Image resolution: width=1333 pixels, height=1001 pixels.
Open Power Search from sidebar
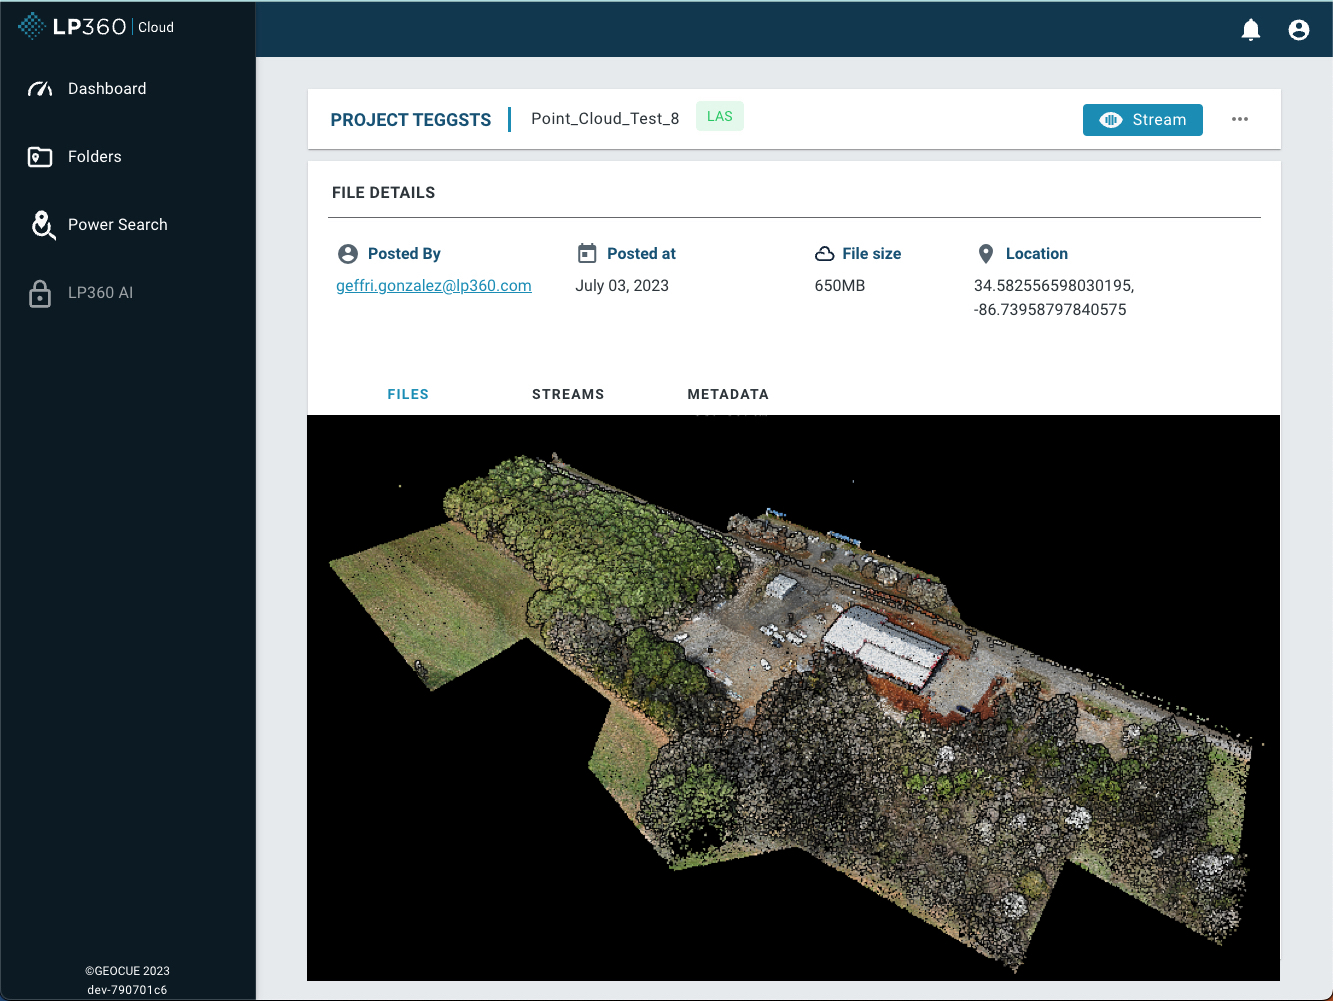tap(117, 225)
